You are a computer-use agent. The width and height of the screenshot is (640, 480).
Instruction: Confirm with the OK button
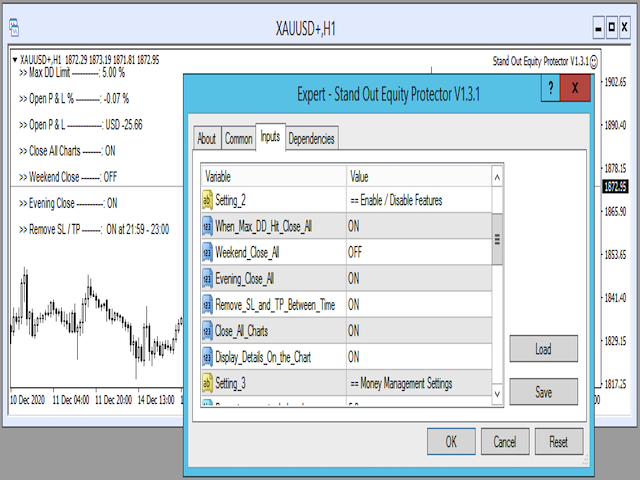pos(451,441)
